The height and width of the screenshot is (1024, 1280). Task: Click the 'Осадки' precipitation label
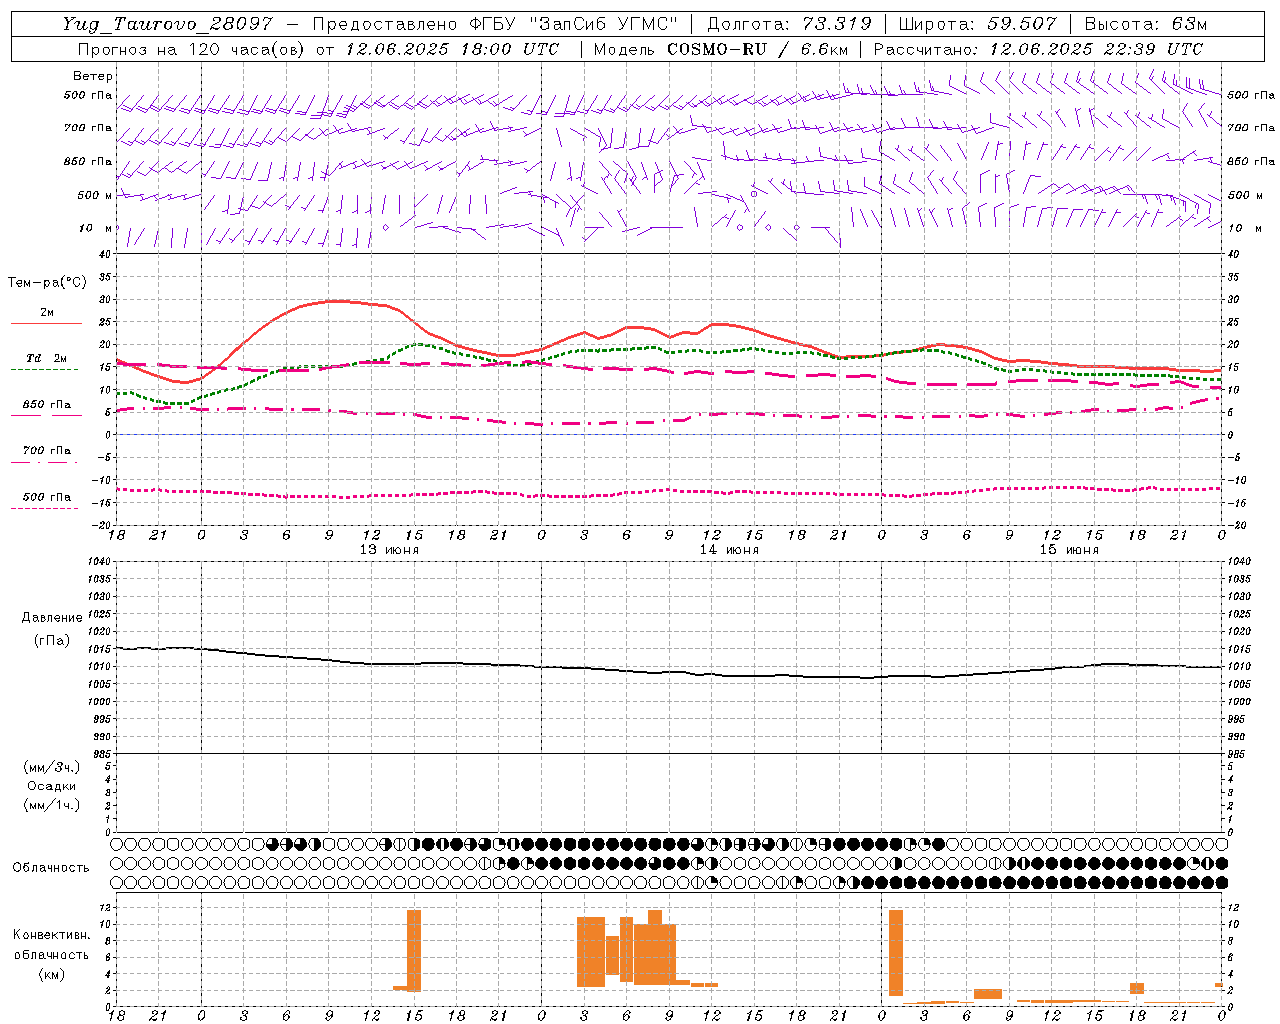tap(52, 787)
